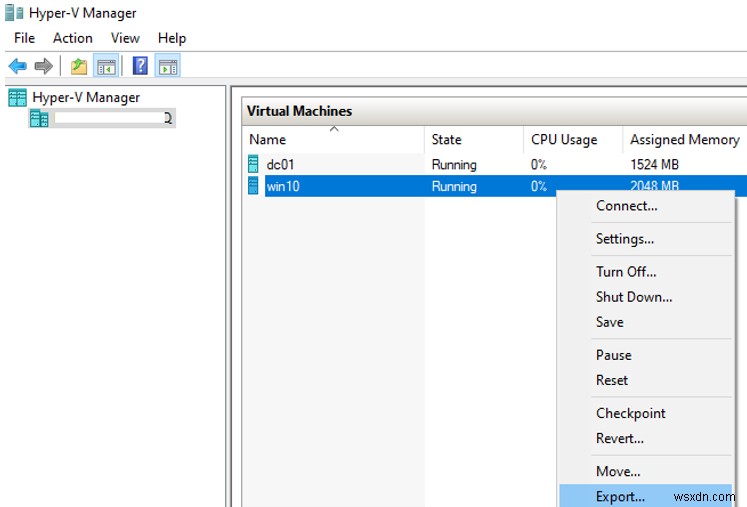Screen dimensions: 747x507
Task: Click the dc01 virtual machine icon
Action: click(x=253, y=164)
